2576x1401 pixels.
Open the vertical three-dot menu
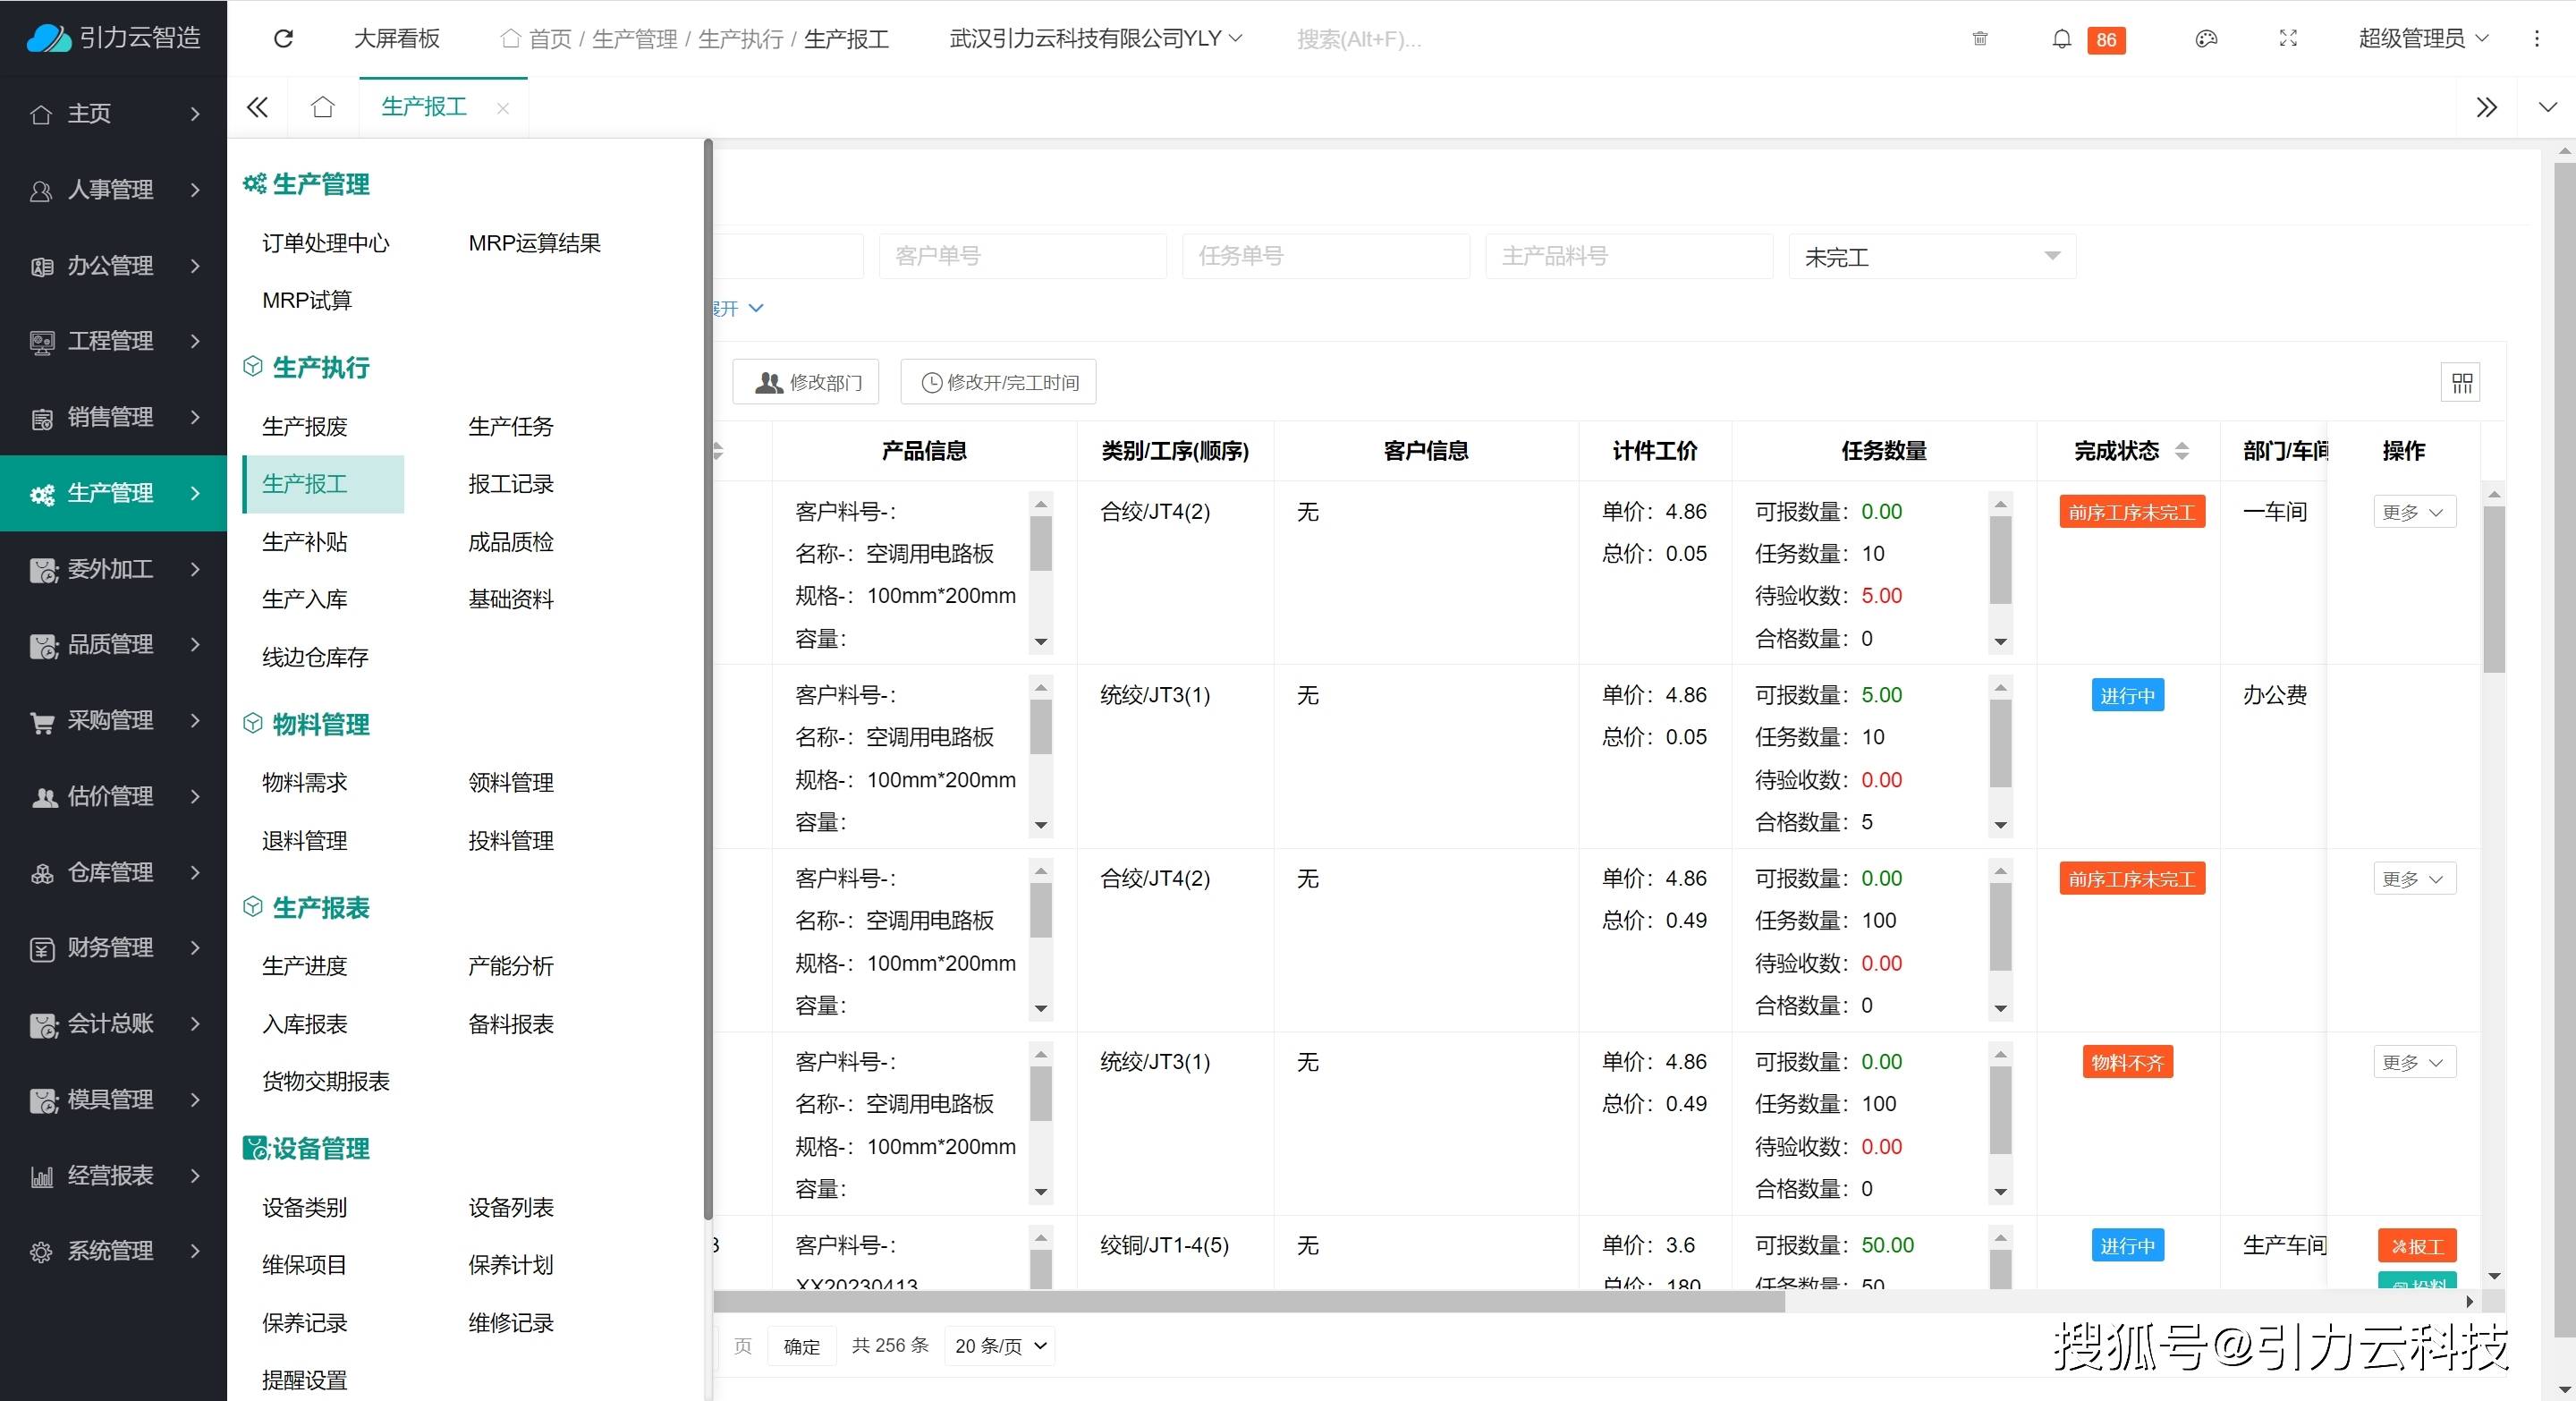click(x=2536, y=39)
